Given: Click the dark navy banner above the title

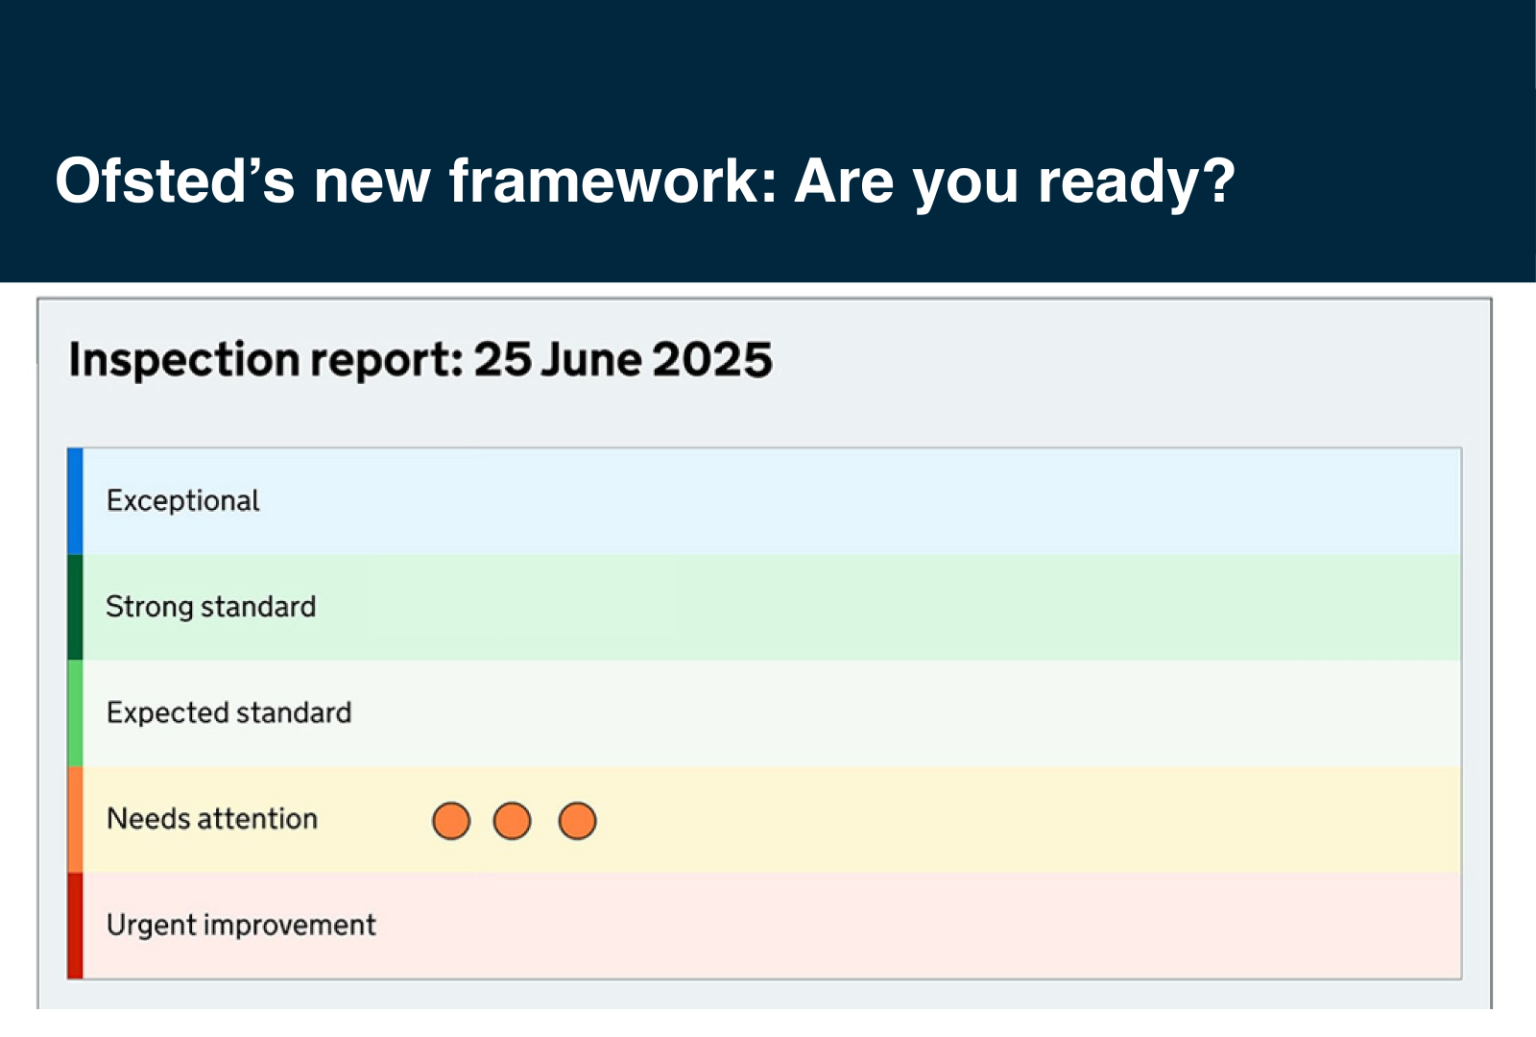Looking at the screenshot, I should pos(768,60).
